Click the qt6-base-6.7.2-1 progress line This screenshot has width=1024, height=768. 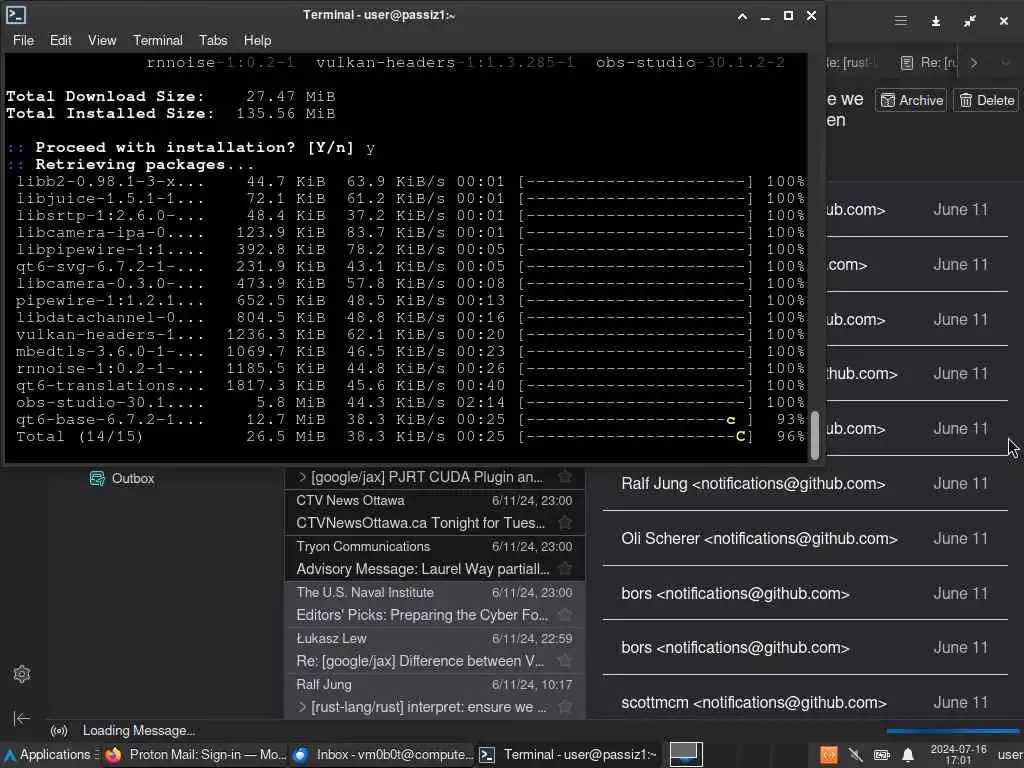coord(410,420)
